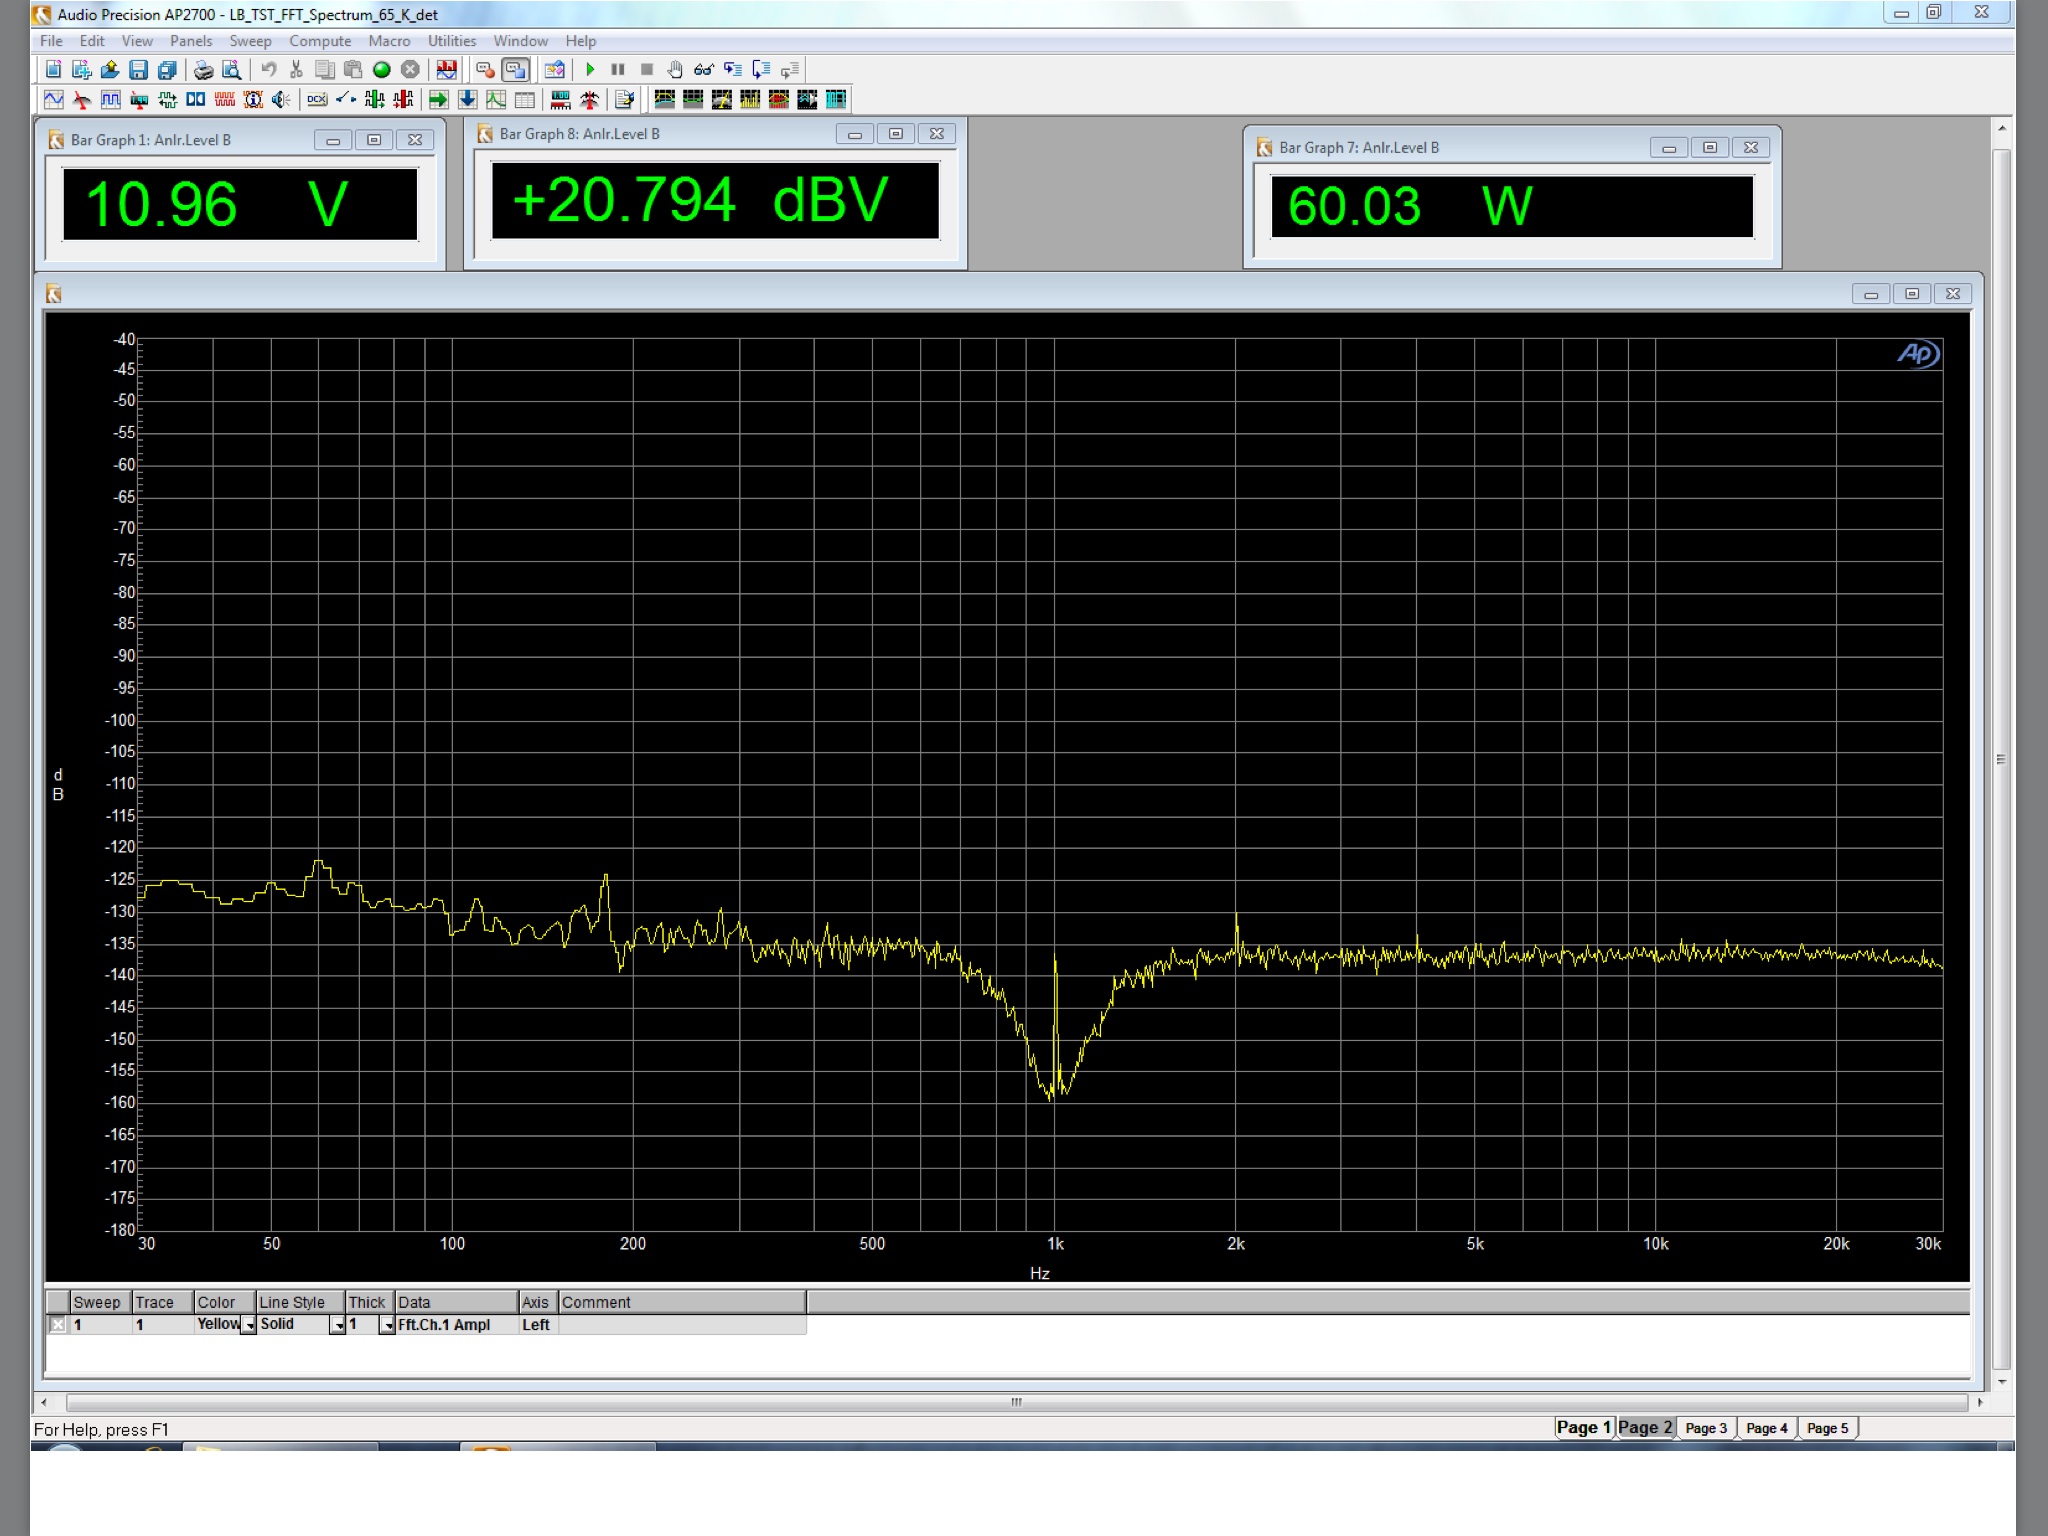Viewport: 2048px width, 1536px height.
Task: Open the Compute menu
Action: 320,41
